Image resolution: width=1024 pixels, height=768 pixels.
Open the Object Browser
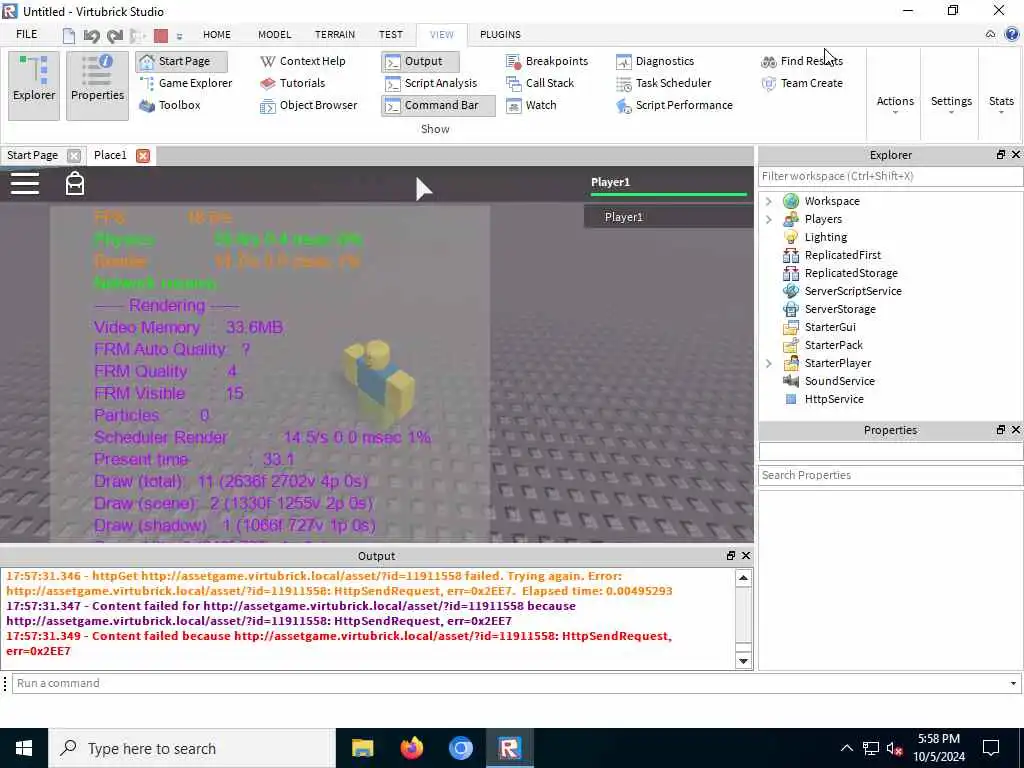point(308,105)
